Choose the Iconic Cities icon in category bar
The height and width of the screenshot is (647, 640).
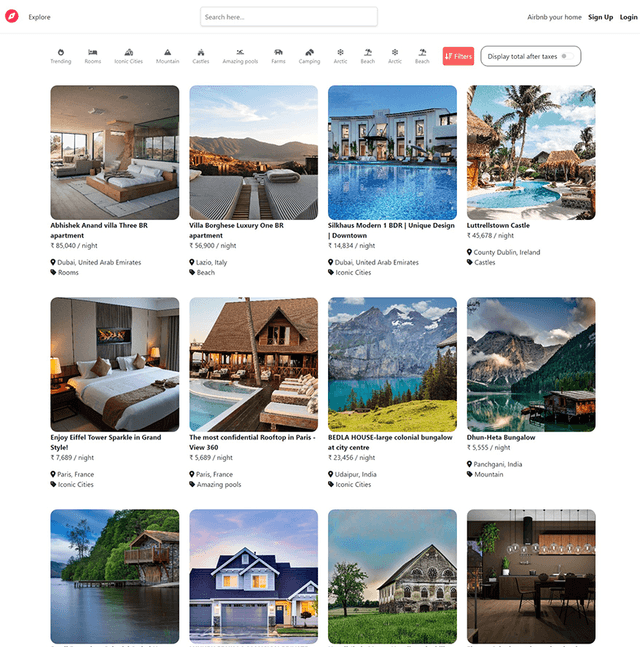pos(128,52)
